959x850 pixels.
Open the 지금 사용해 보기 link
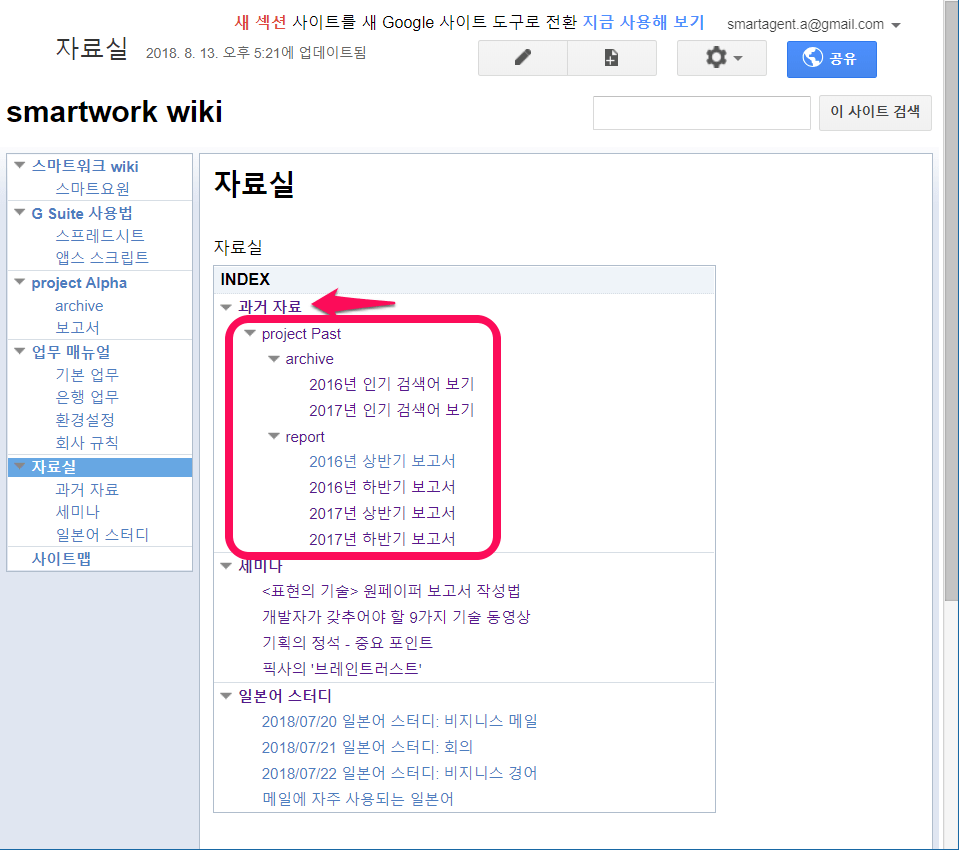(644, 22)
